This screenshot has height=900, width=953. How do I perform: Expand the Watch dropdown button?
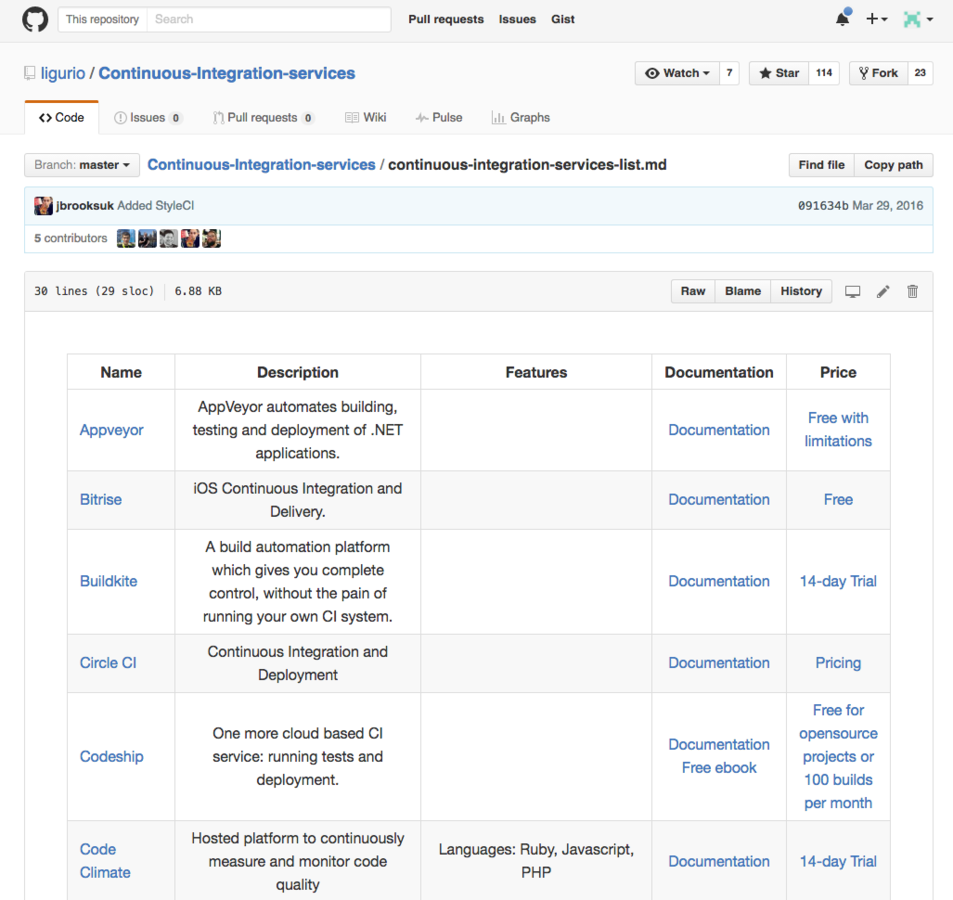677,73
